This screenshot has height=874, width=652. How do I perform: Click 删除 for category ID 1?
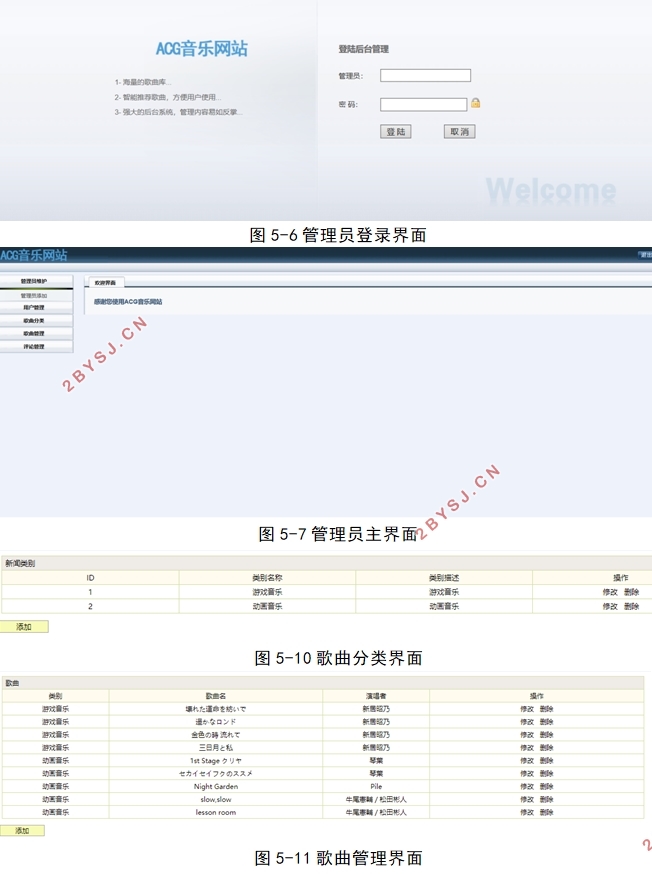pyautogui.click(x=631, y=592)
